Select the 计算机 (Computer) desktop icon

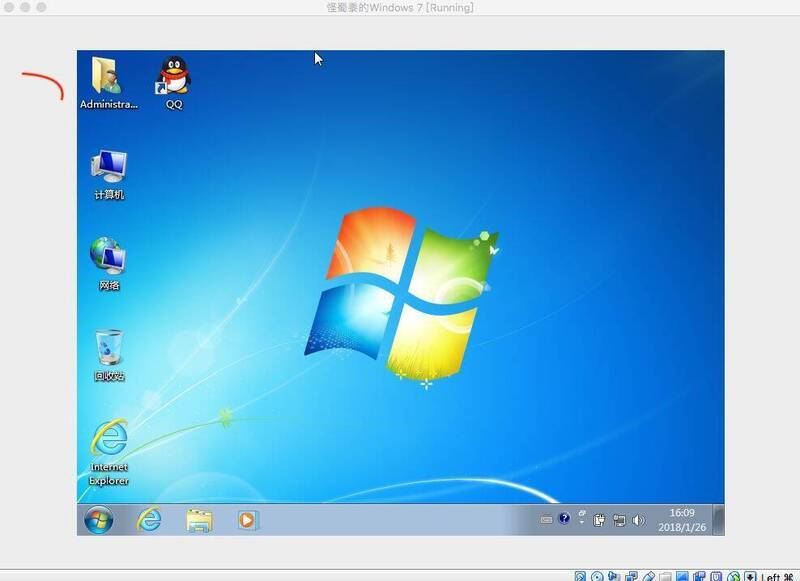(x=109, y=168)
